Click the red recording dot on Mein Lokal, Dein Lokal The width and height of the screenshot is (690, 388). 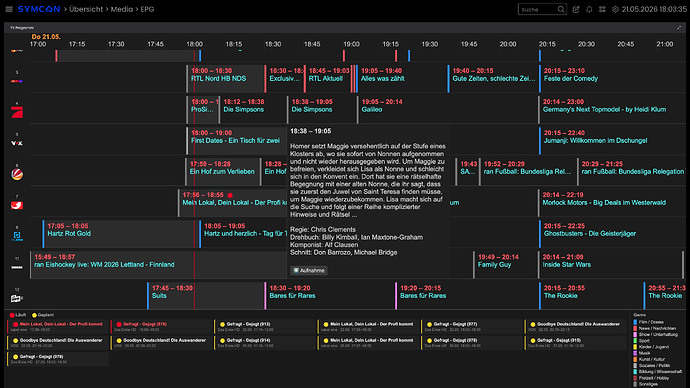(230, 195)
